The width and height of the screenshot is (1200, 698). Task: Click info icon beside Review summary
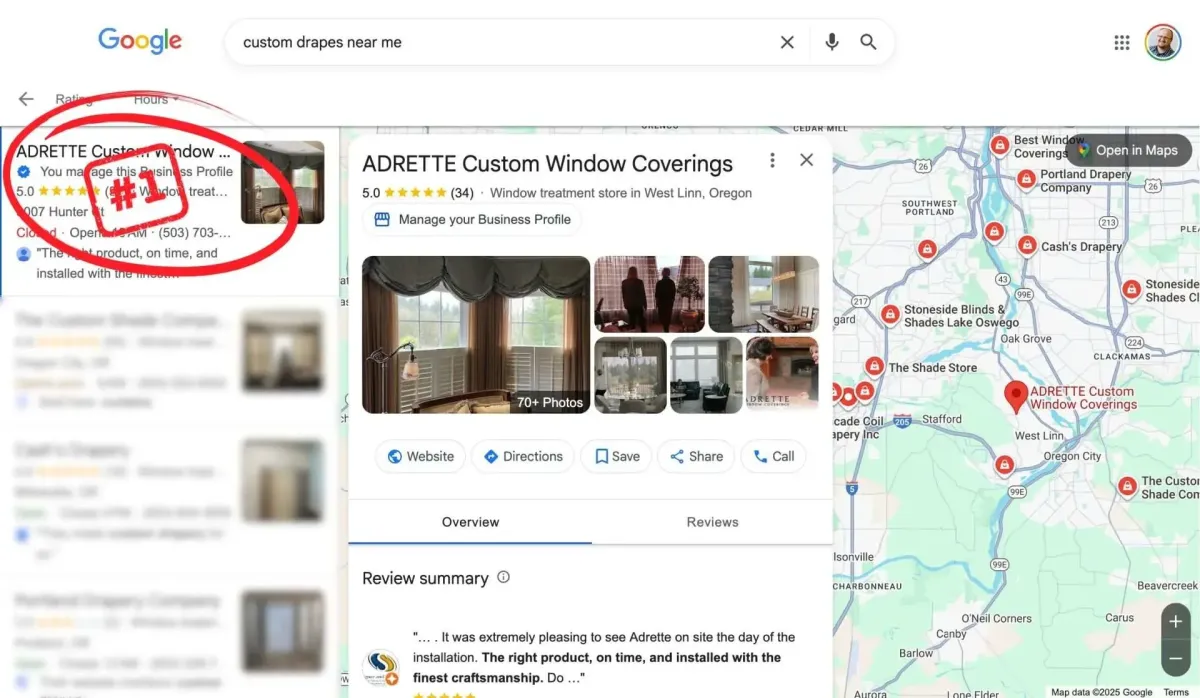503,577
